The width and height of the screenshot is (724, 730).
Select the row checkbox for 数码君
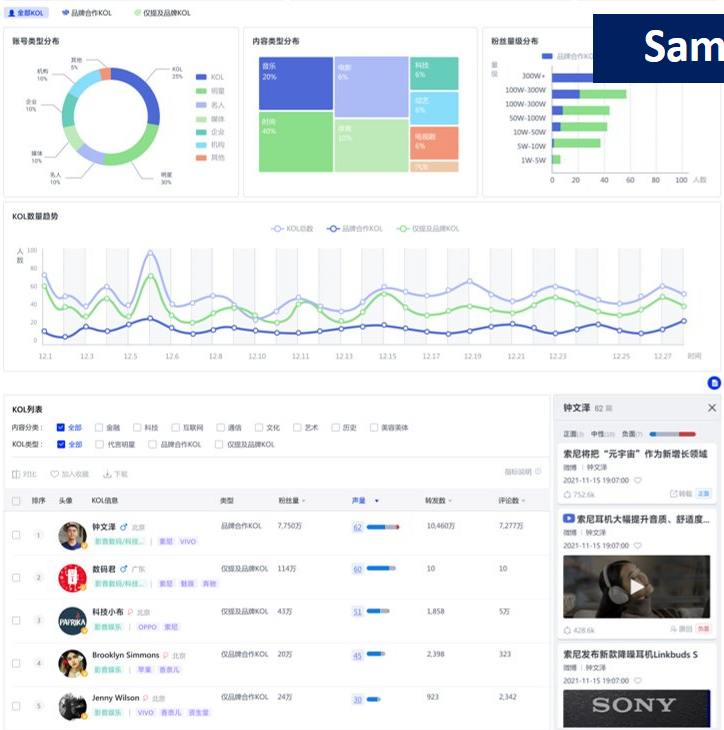[x=15, y=577]
